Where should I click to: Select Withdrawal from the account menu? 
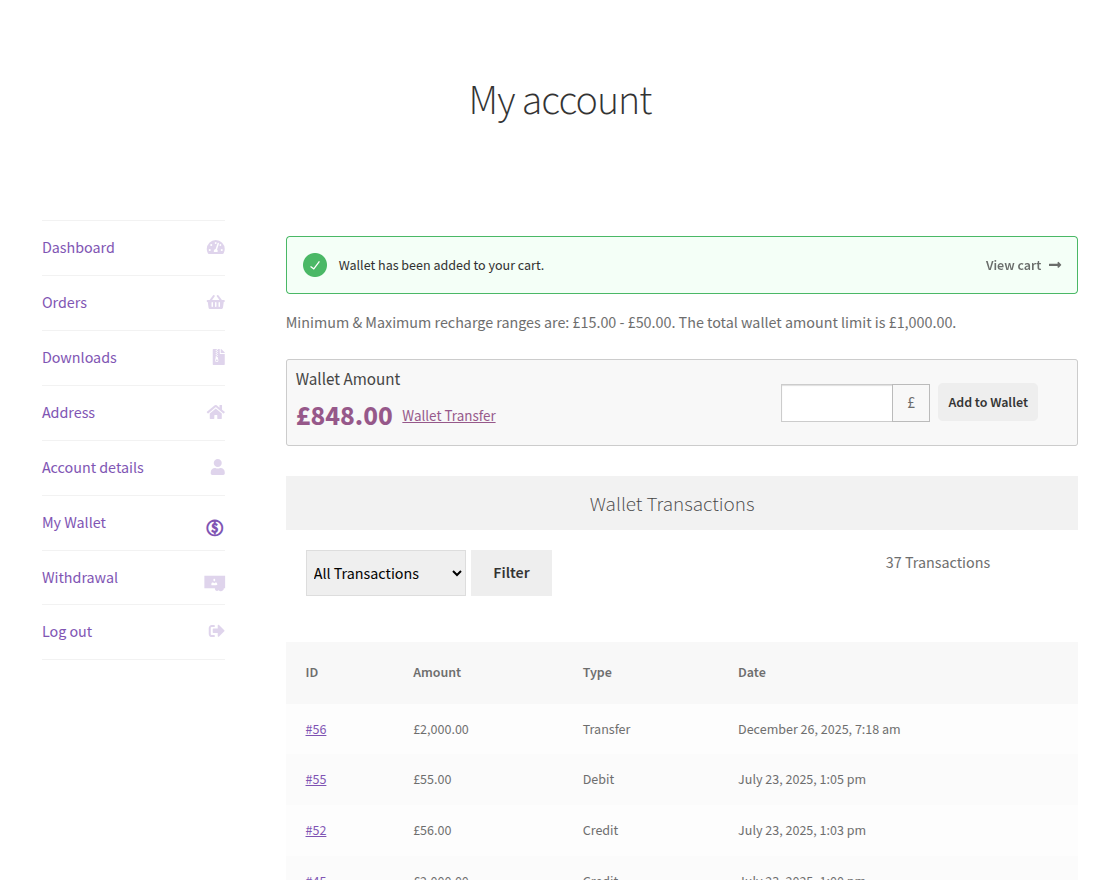point(80,577)
